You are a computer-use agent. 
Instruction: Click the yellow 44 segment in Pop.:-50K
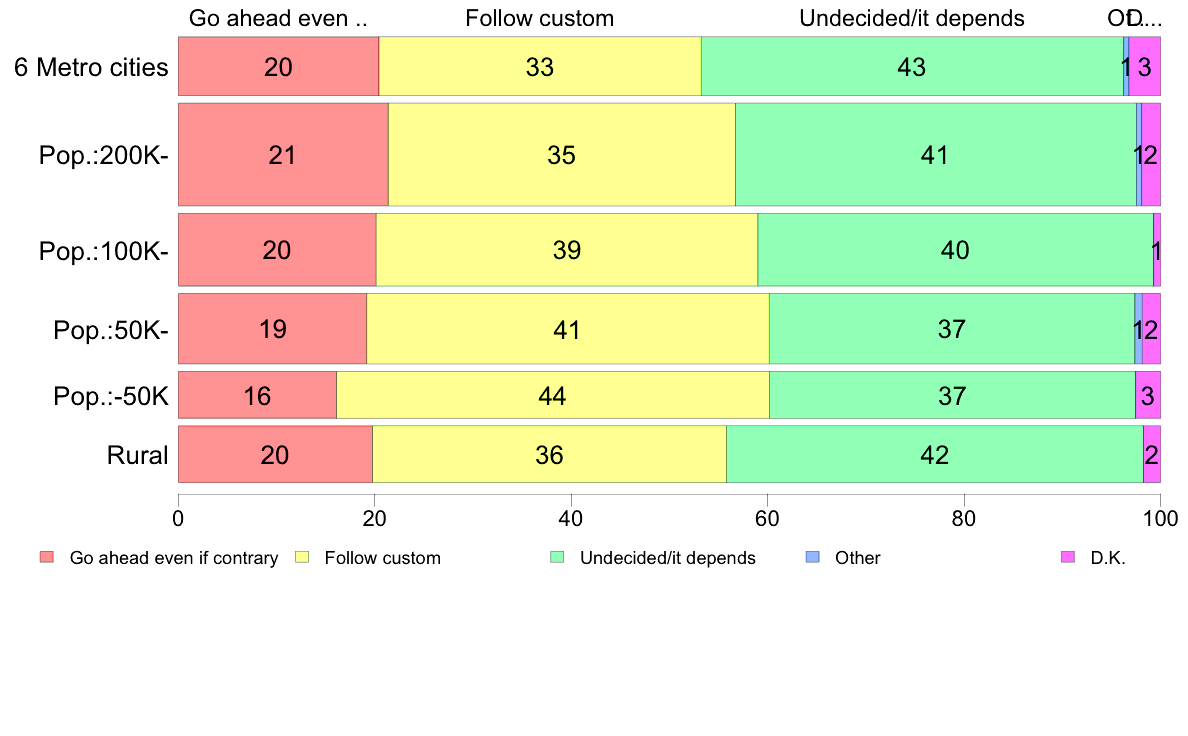coord(552,396)
